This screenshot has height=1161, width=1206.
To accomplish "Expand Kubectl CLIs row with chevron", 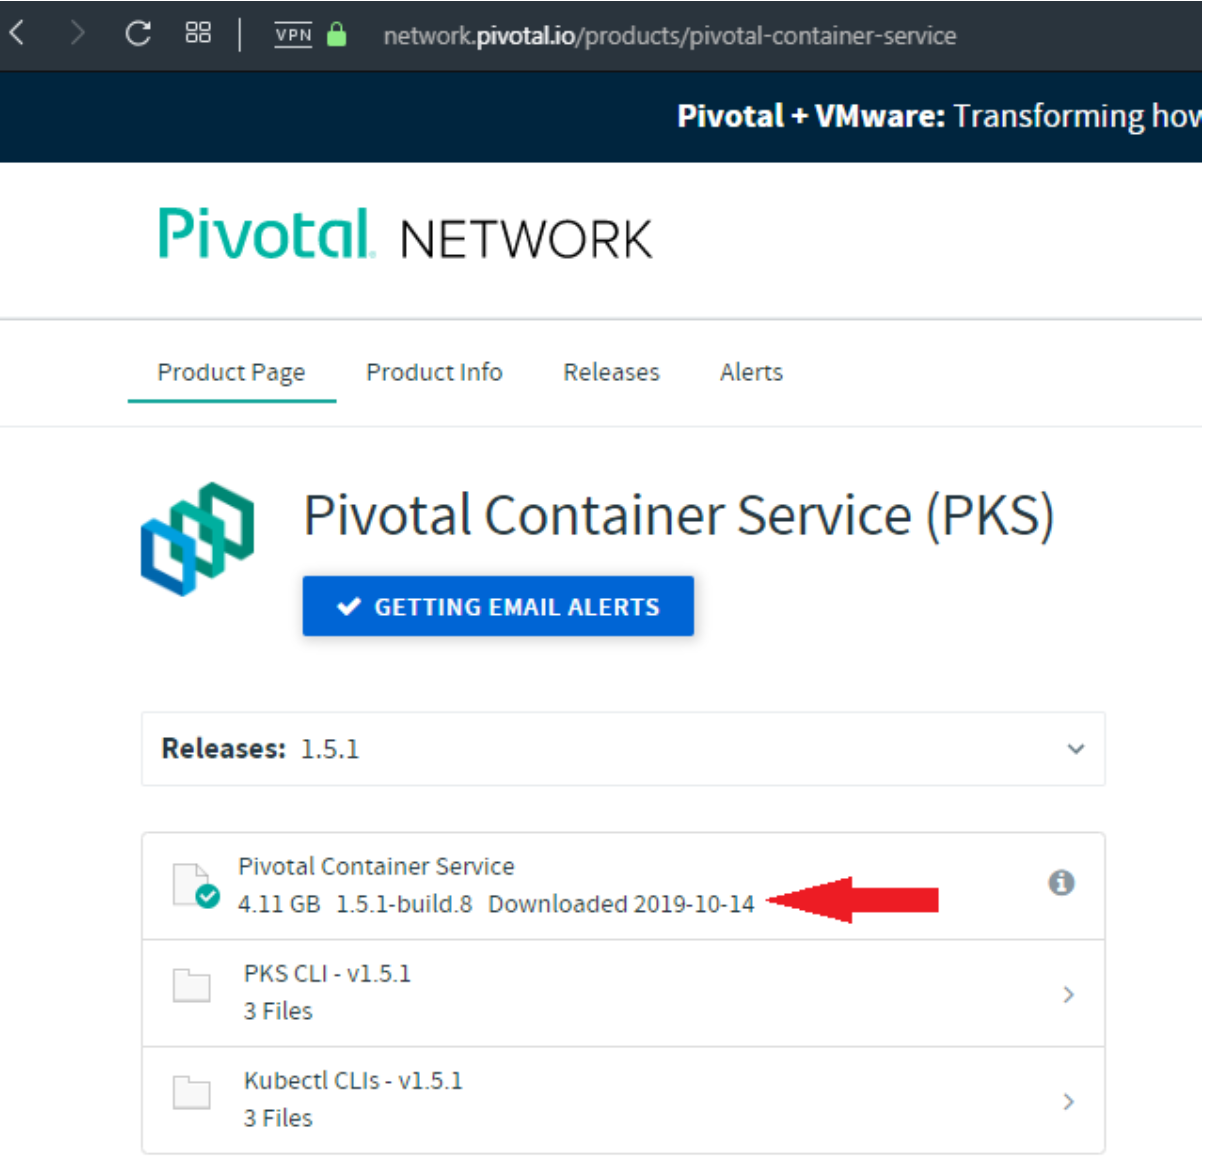I will 1068,1101.
